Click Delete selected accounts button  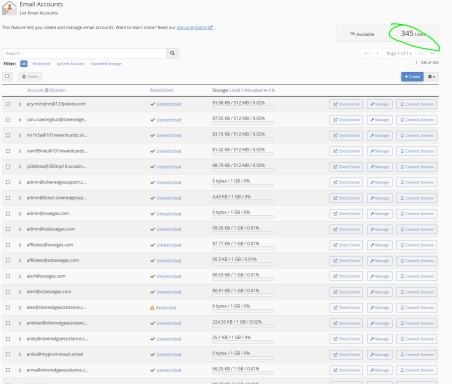30,77
